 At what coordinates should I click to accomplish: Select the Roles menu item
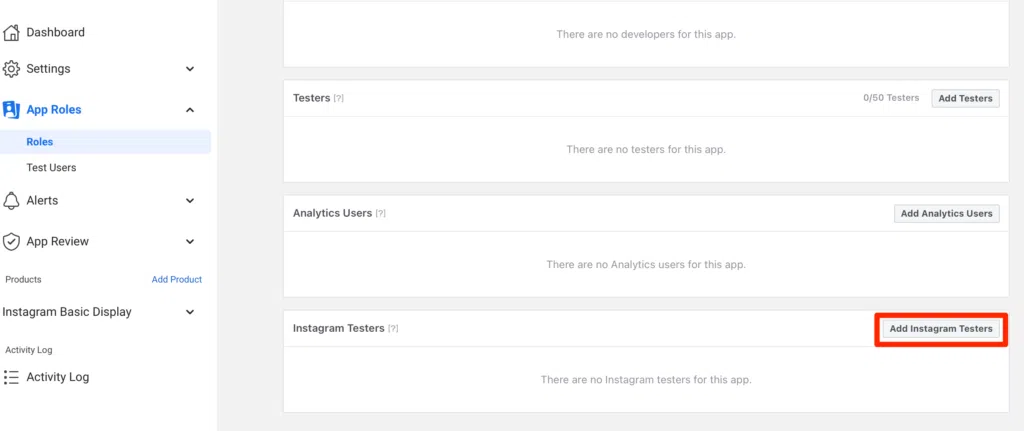click(x=105, y=142)
